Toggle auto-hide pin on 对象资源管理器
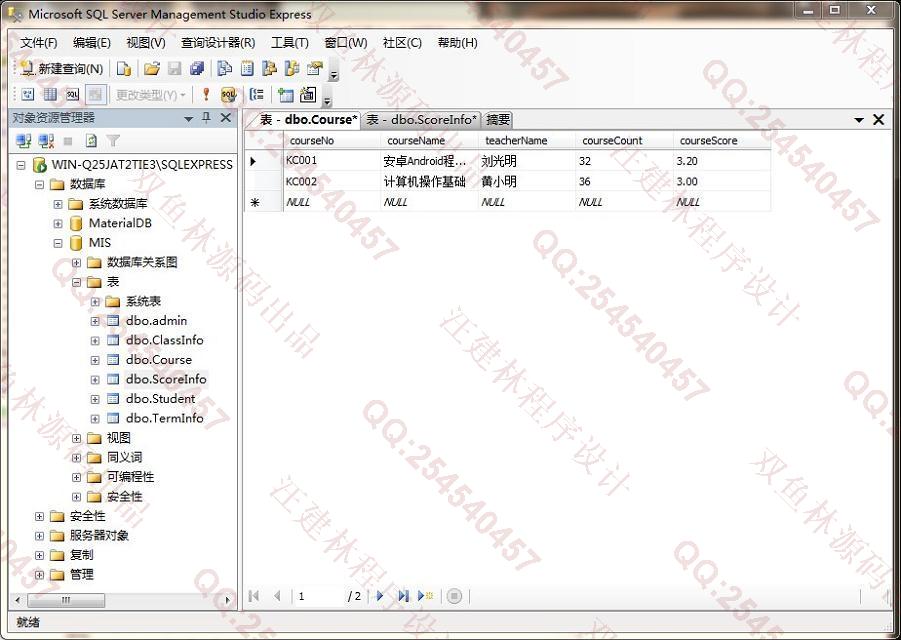Image resolution: width=901 pixels, height=640 pixels. tap(206, 118)
